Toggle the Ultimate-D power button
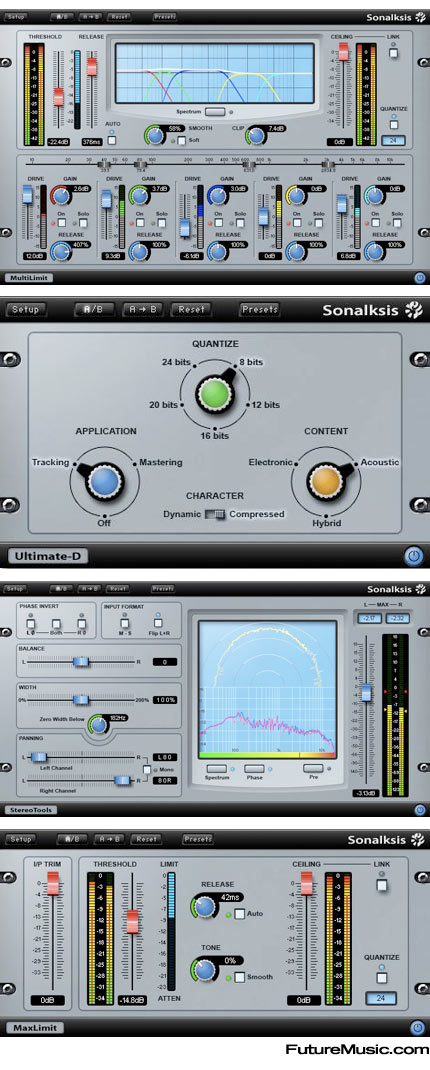This screenshot has height=1070, width=430. click(x=413, y=555)
